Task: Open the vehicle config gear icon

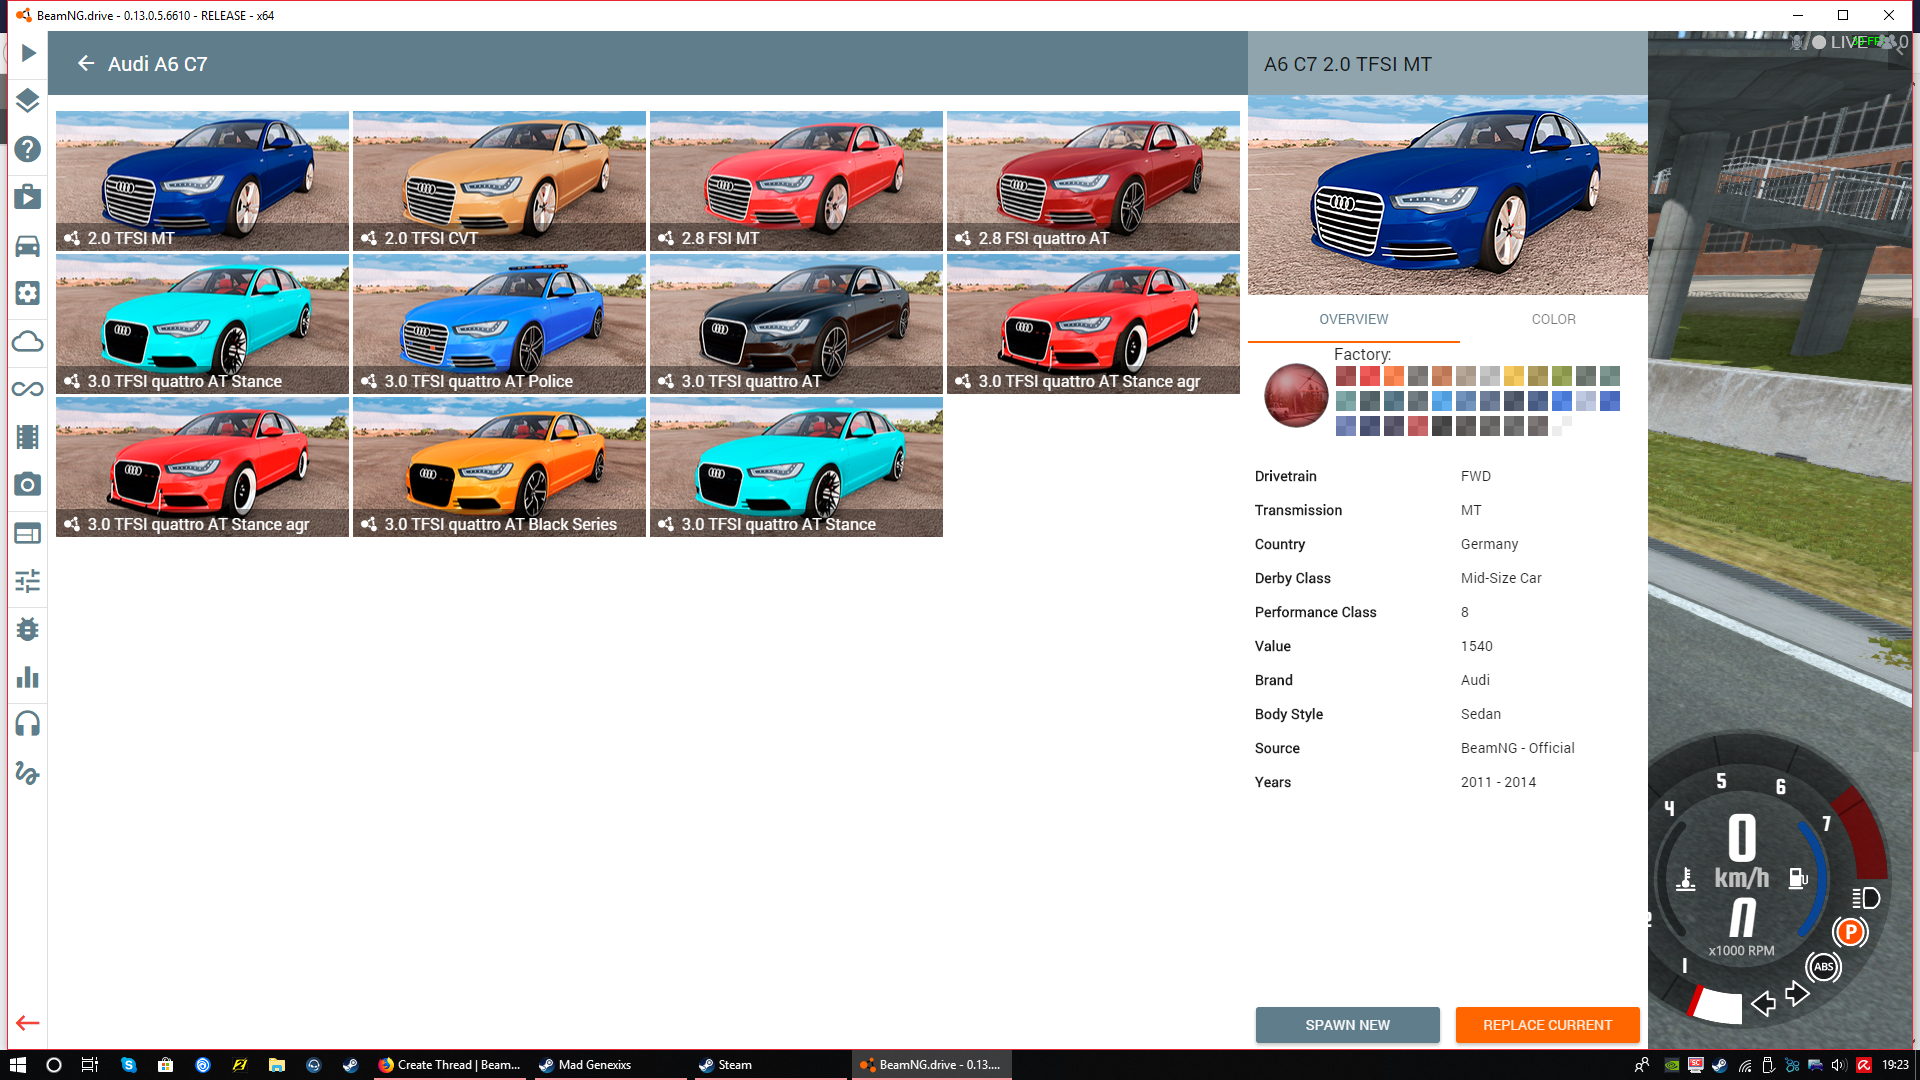Action: (x=28, y=293)
